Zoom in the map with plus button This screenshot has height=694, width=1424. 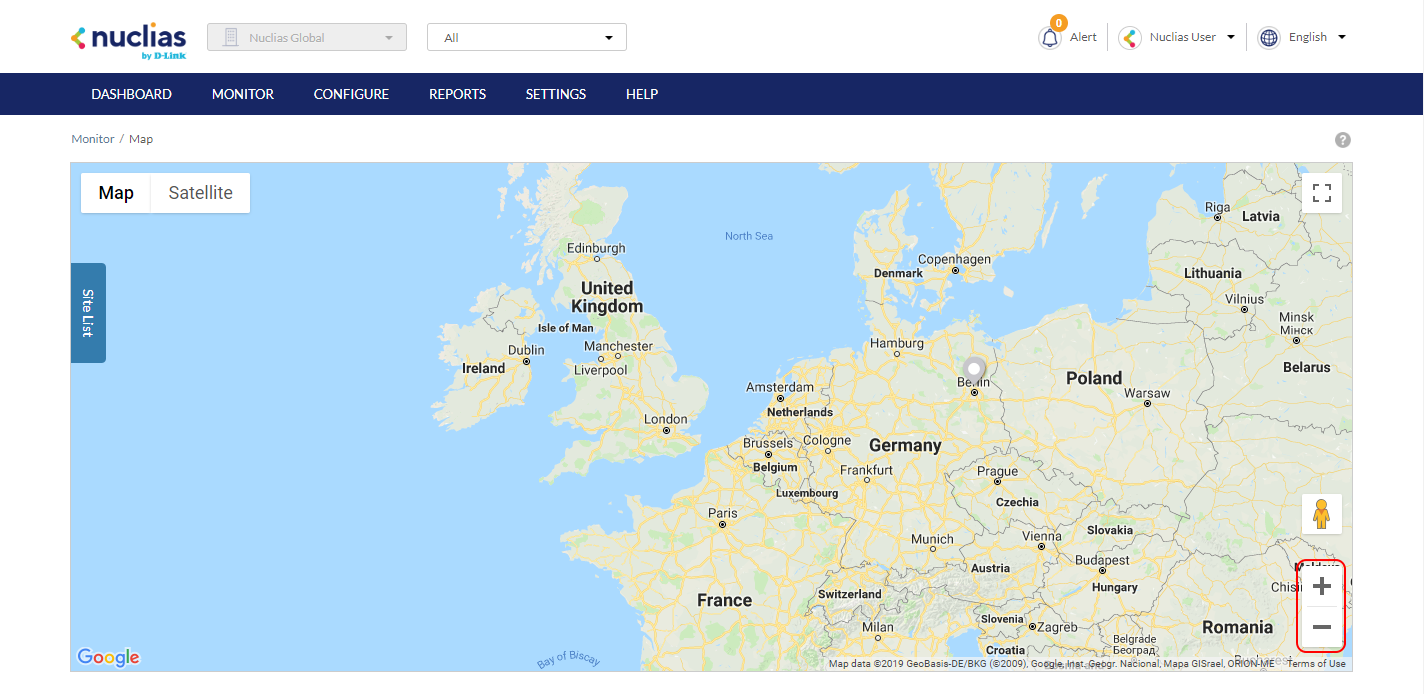click(1321, 586)
